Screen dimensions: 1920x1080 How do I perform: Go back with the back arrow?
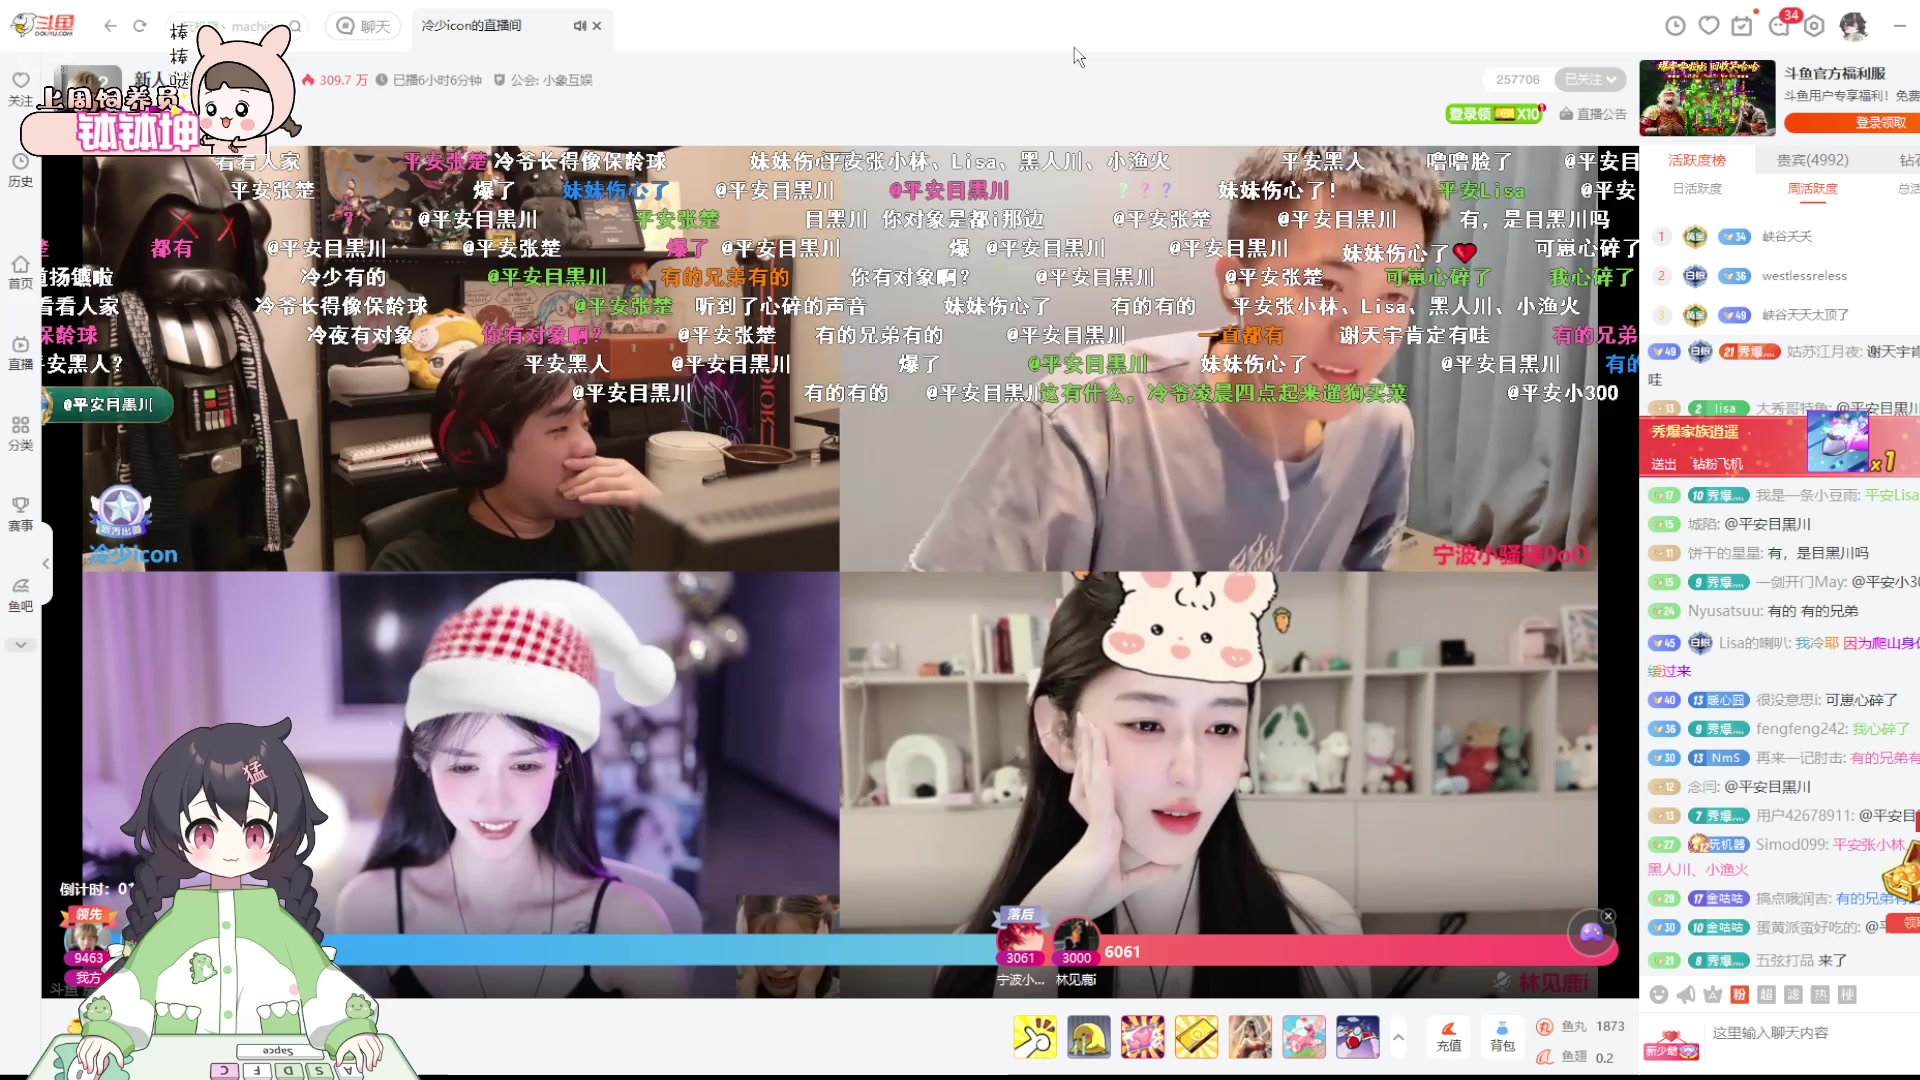[x=110, y=26]
